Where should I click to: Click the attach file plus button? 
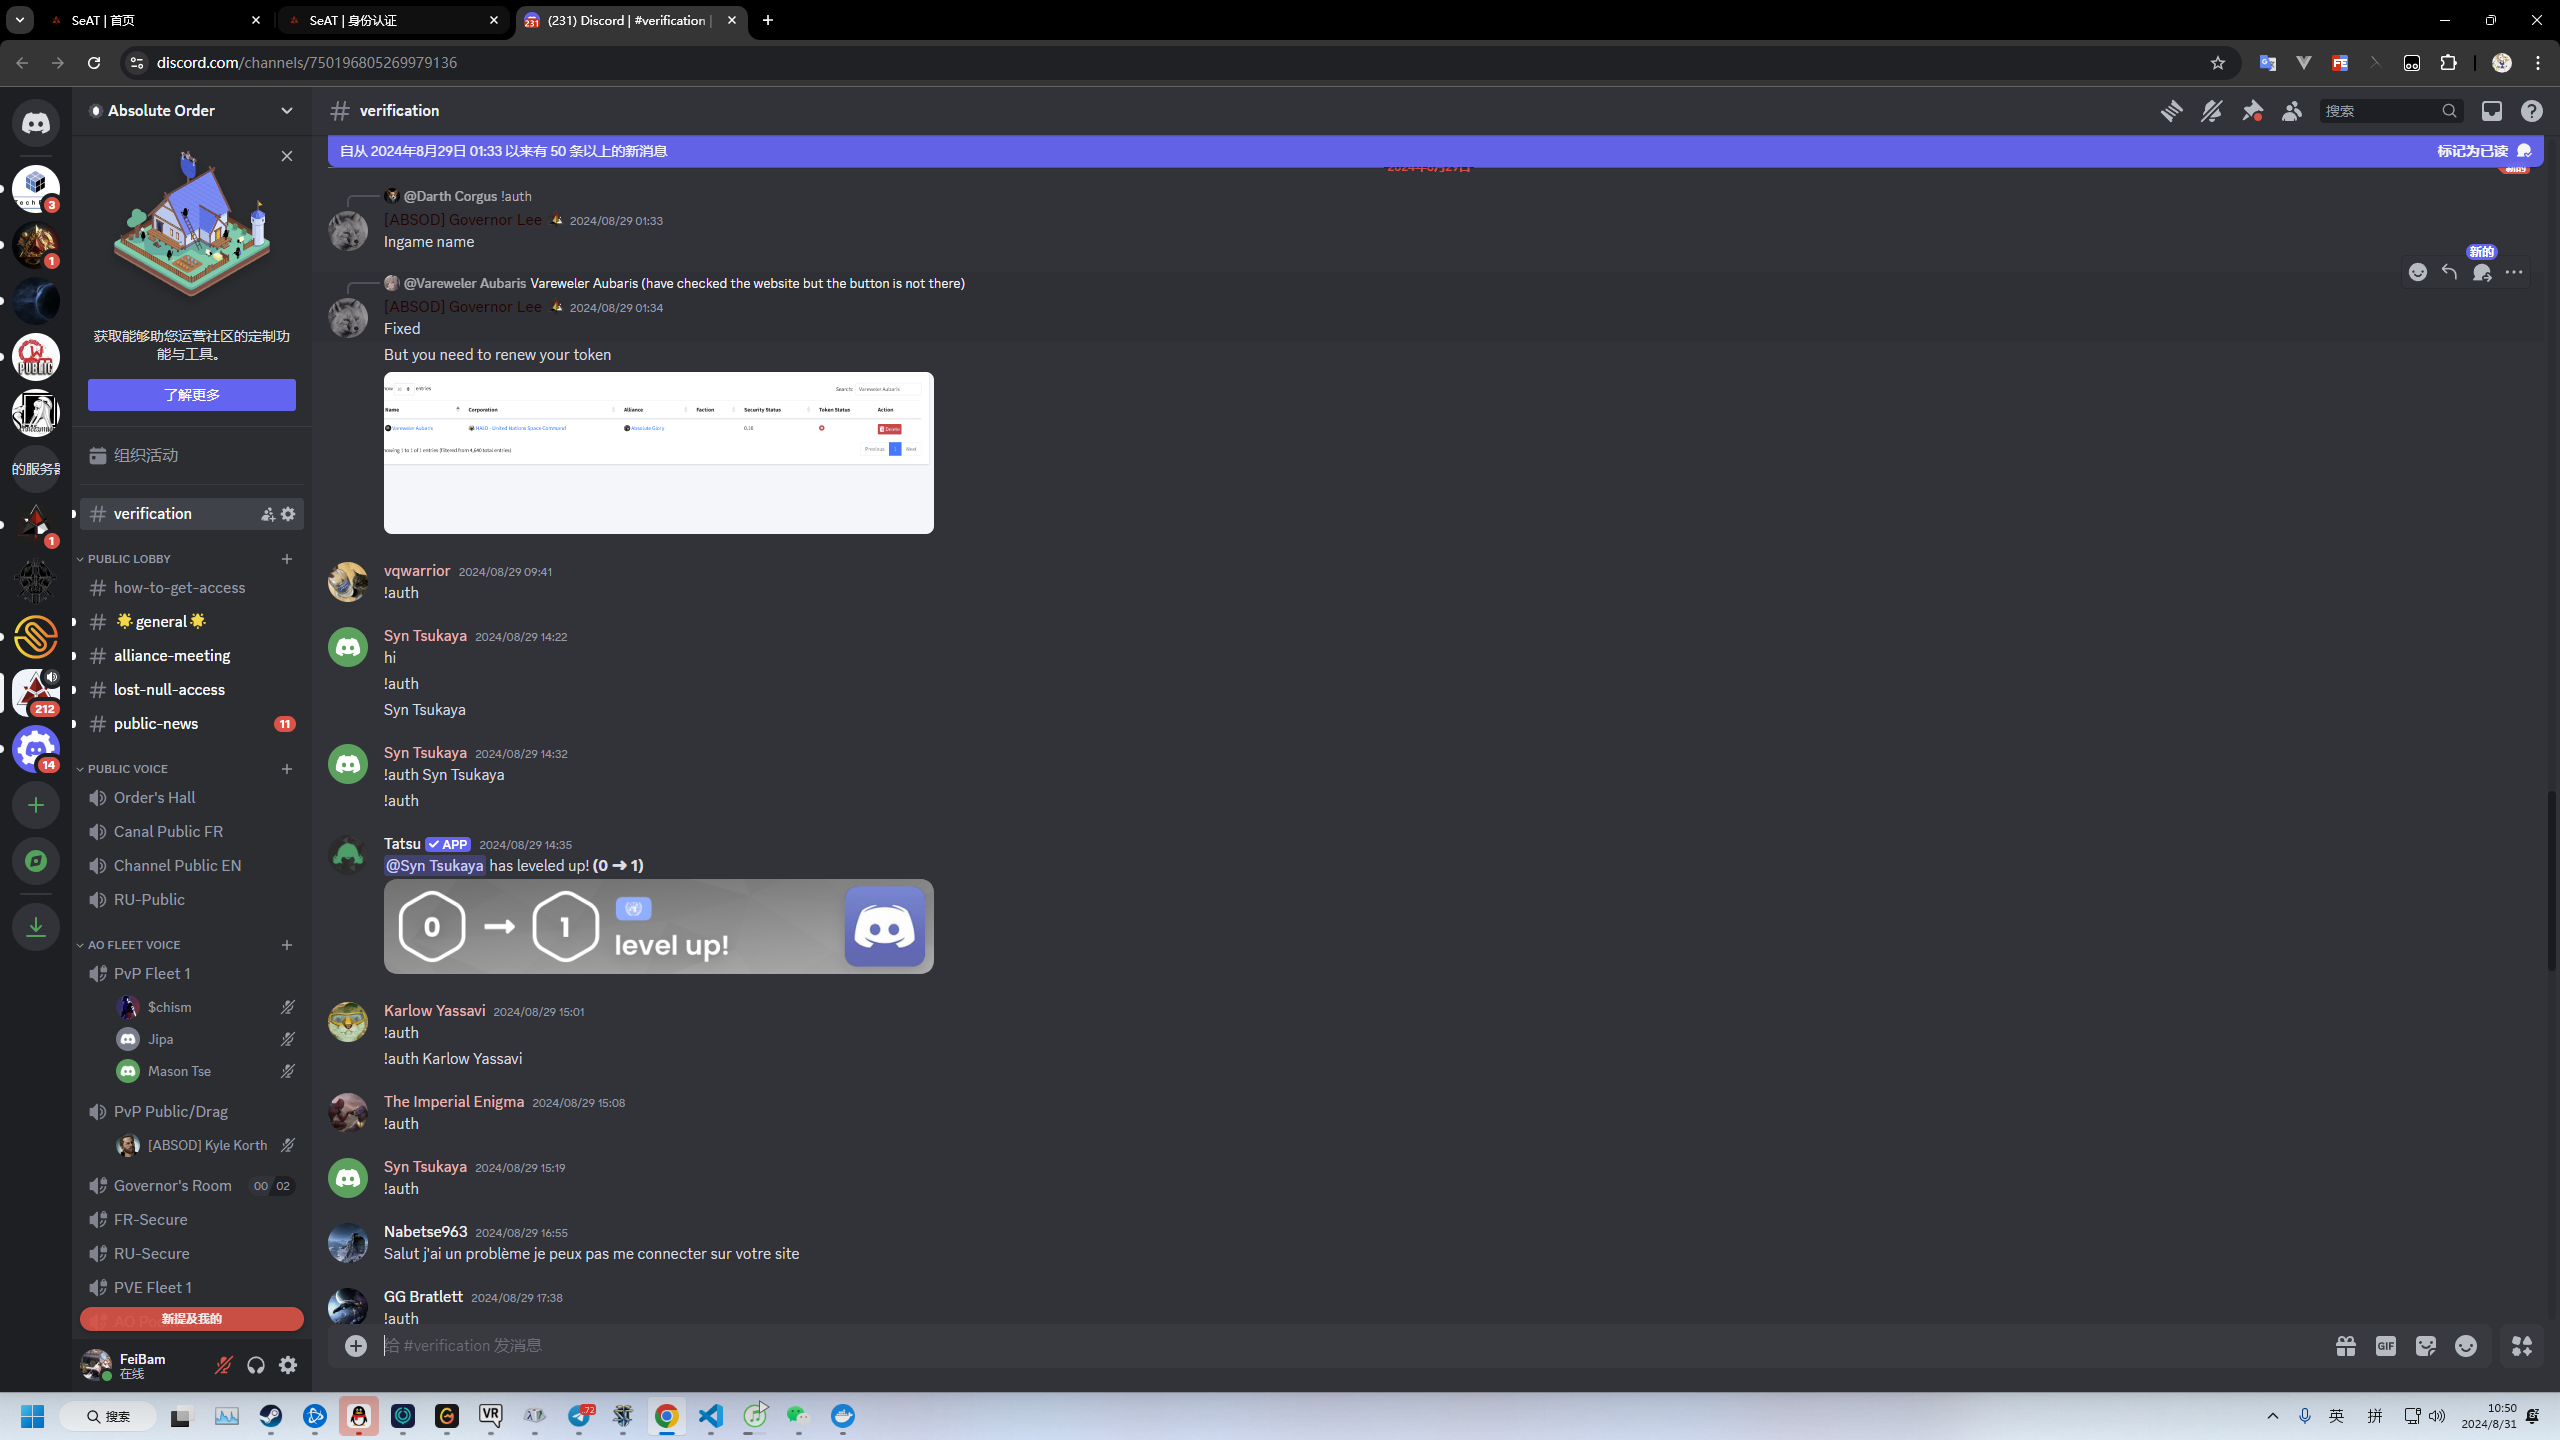point(356,1346)
